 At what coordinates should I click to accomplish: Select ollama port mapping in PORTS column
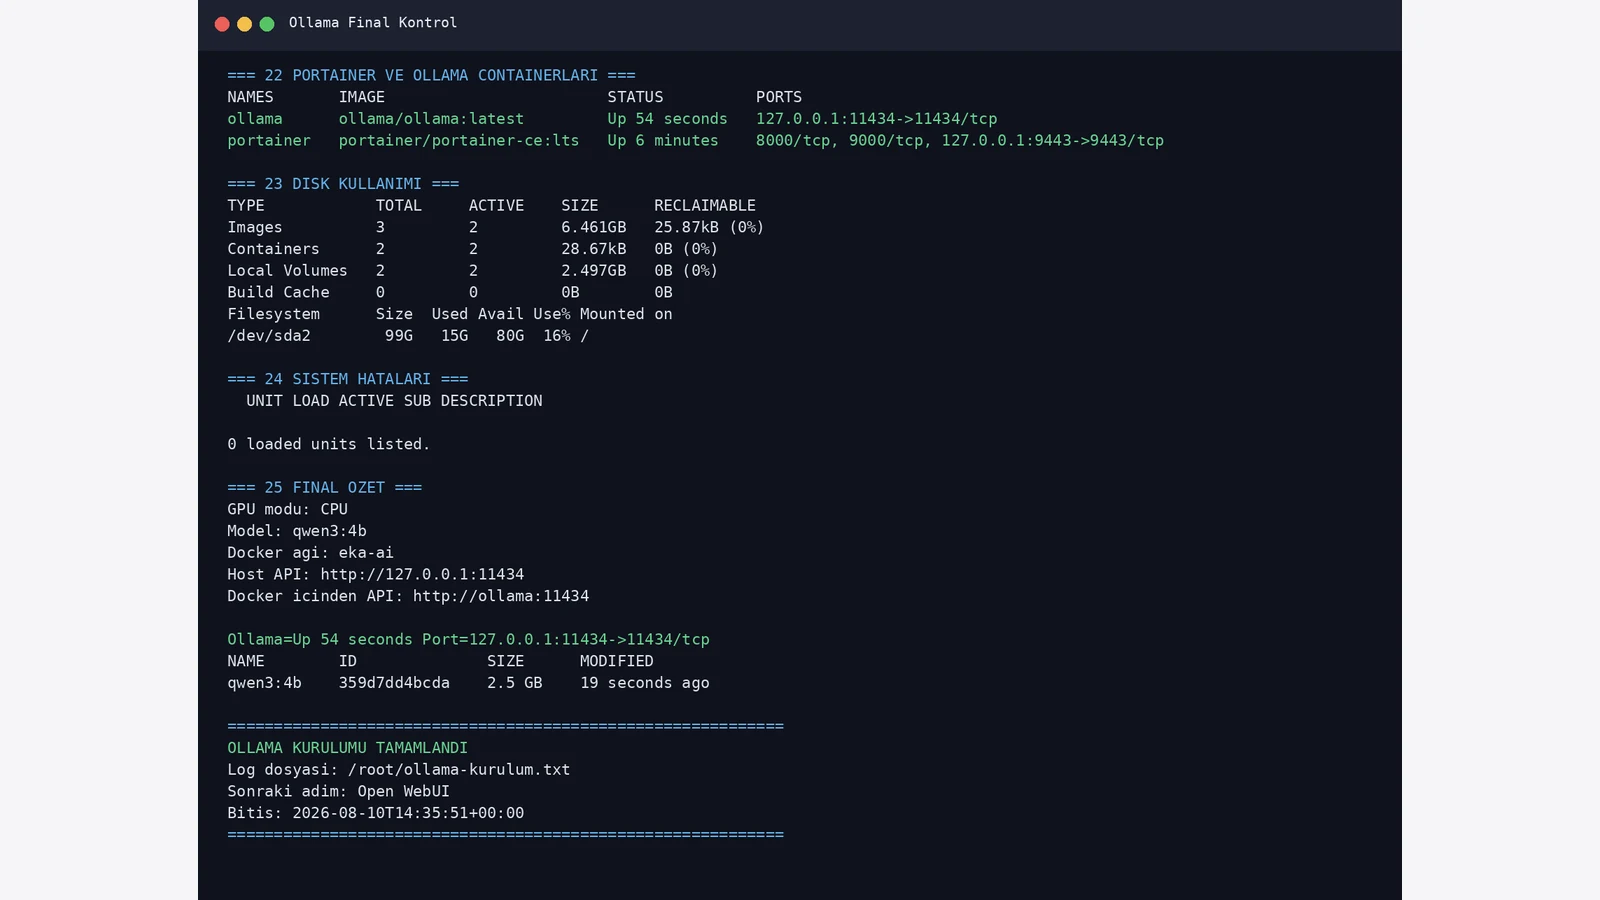(877, 119)
